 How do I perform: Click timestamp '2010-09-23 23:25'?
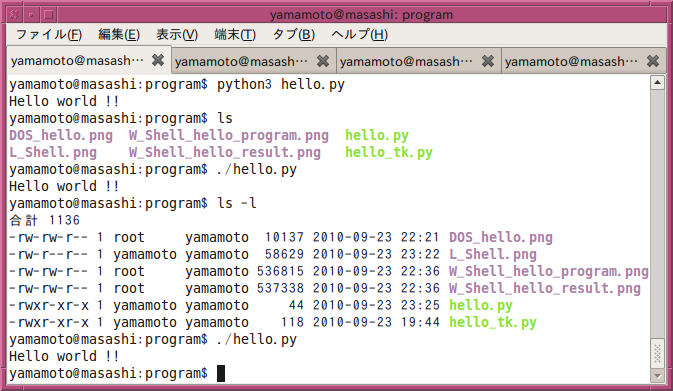point(376,305)
